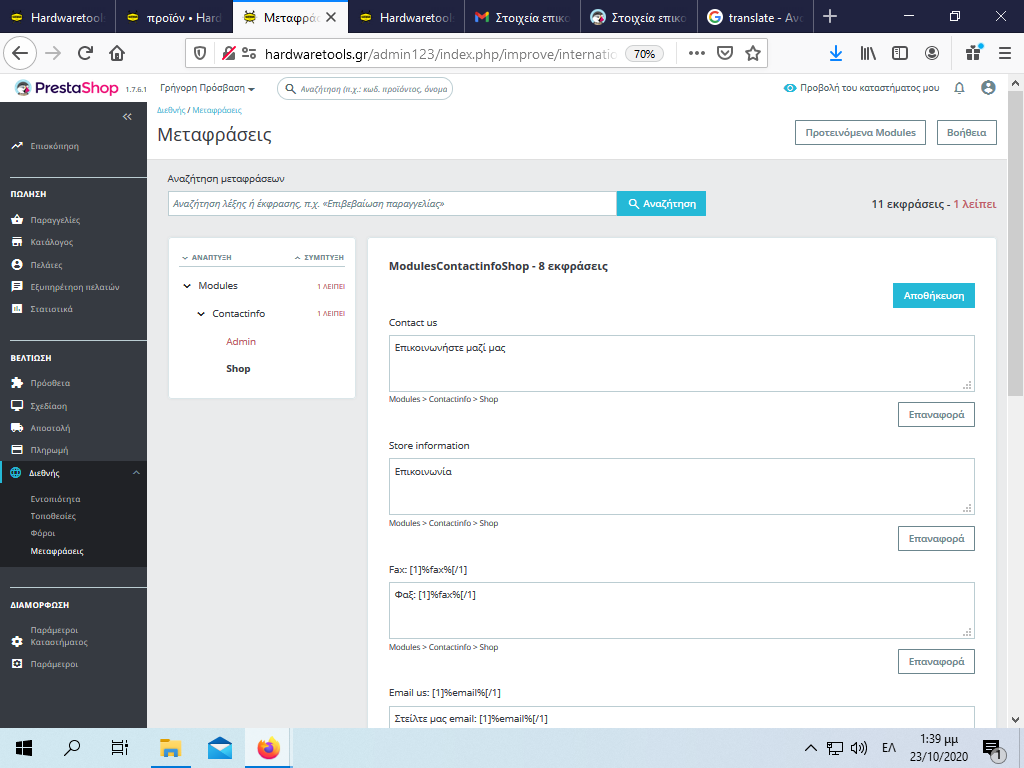Click Προβολή του καταστήματος μου link
The height and width of the screenshot is (768, 1024).
point(861,88)
